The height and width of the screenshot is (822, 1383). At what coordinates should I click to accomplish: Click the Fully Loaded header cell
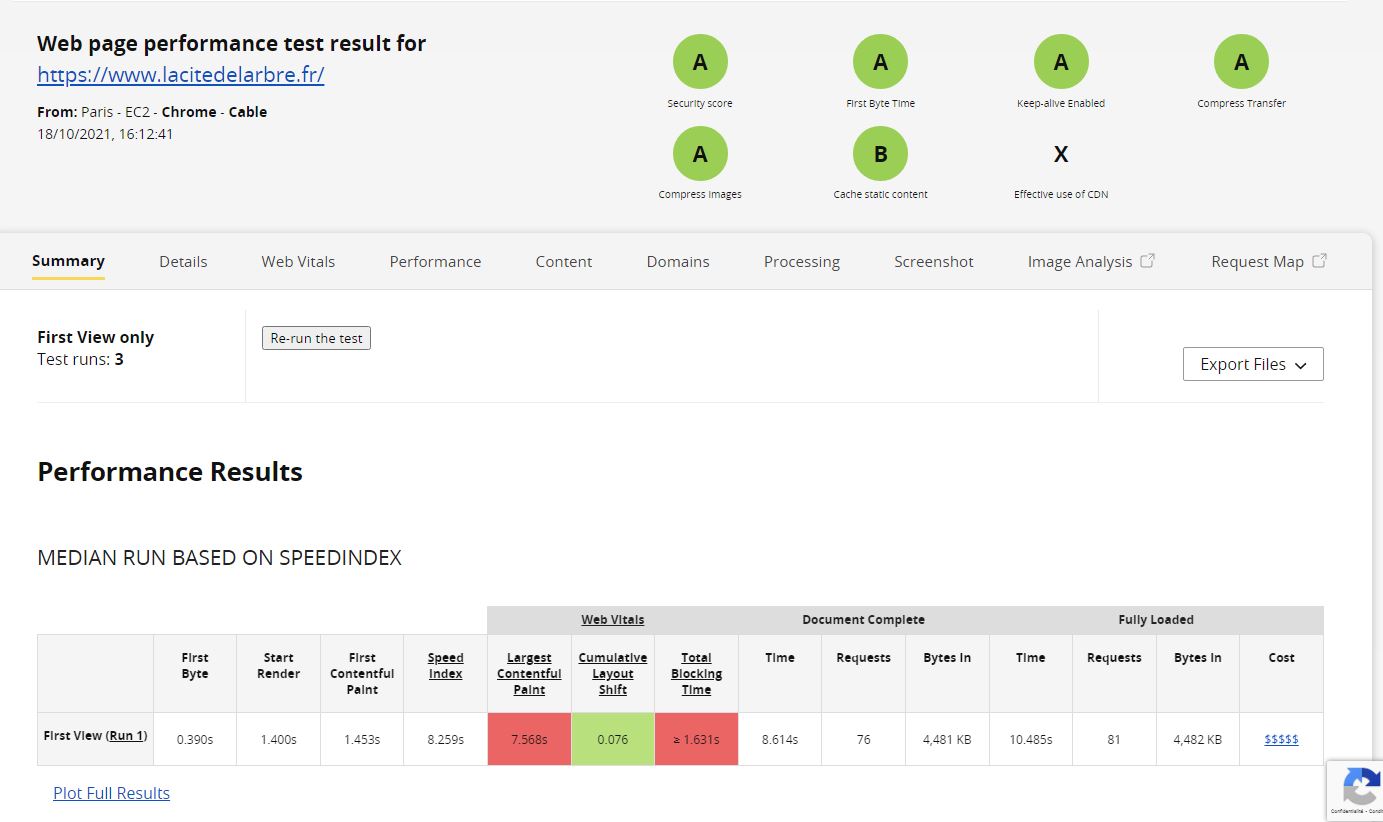[1156, 620]
